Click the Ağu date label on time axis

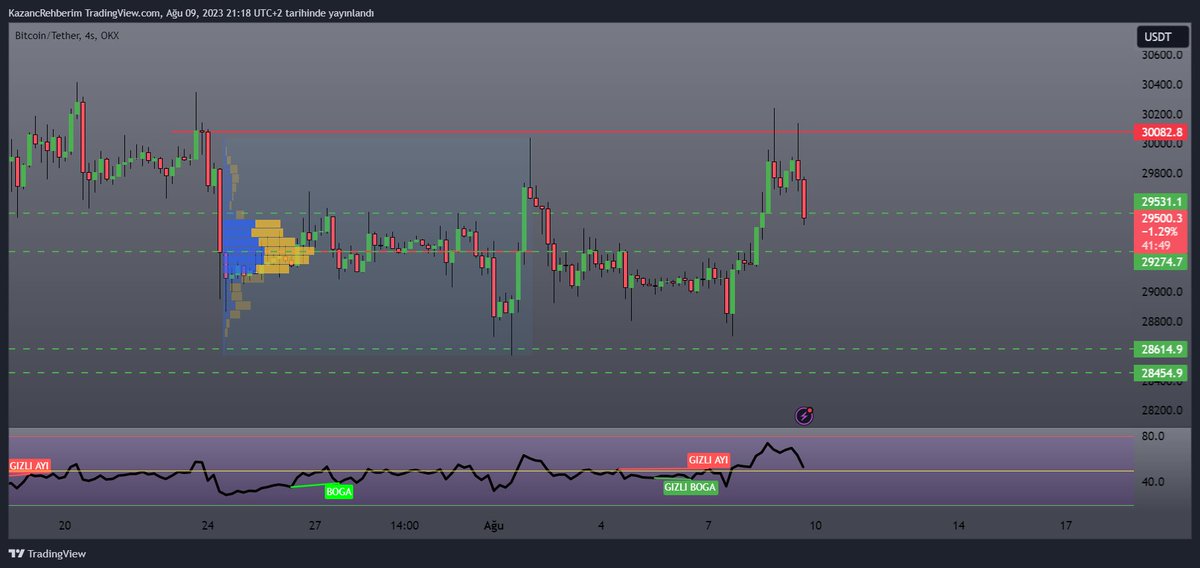coord(492,525)
